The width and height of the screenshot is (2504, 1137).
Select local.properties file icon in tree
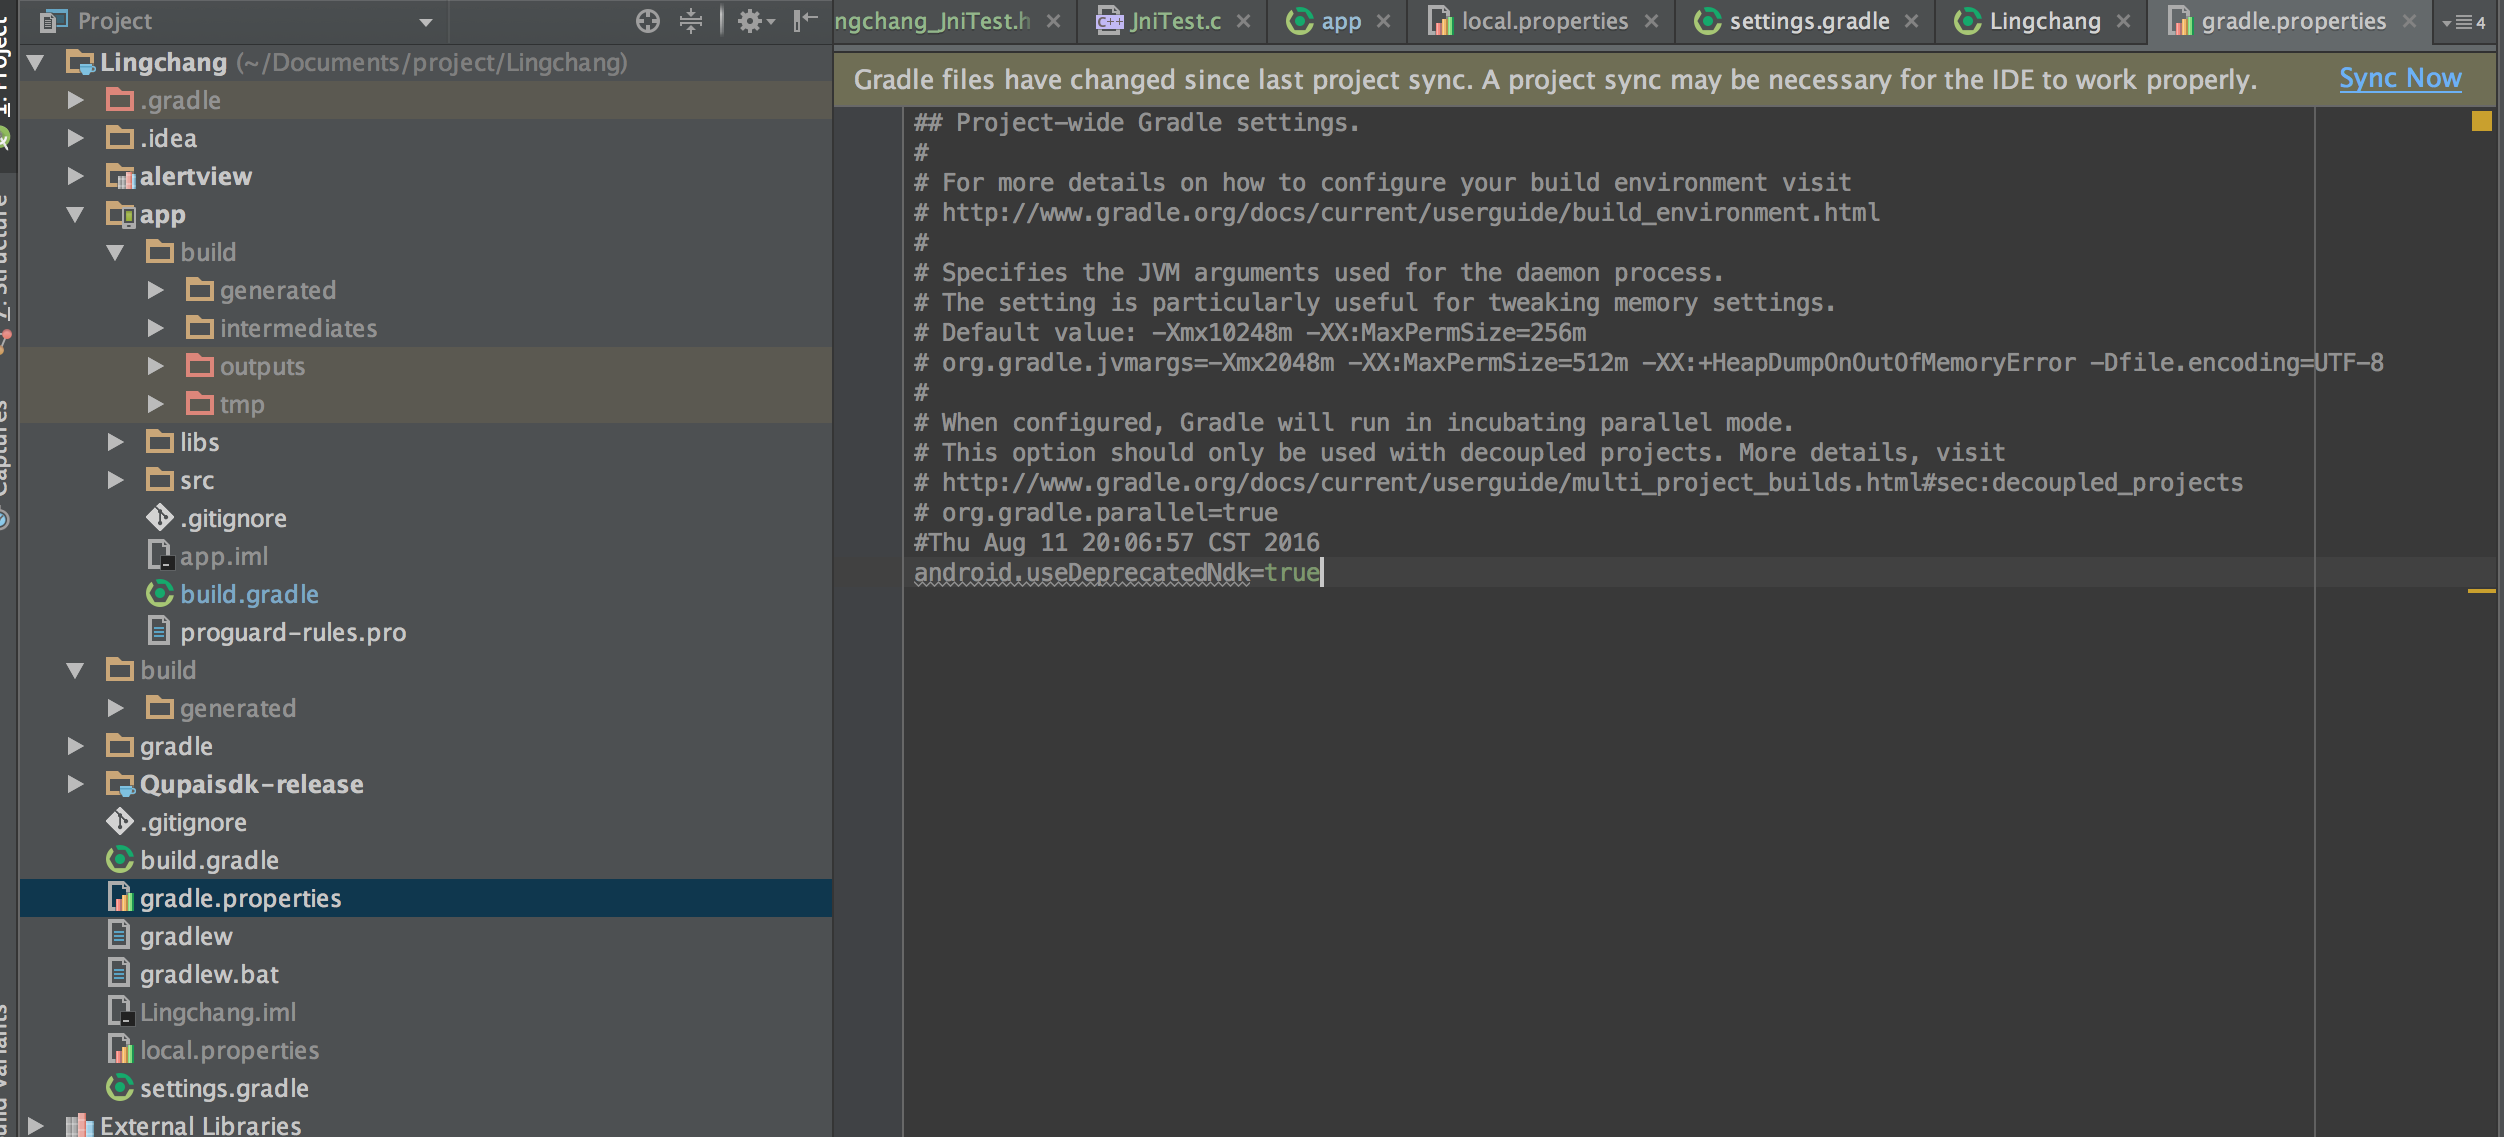(120, 1050)
